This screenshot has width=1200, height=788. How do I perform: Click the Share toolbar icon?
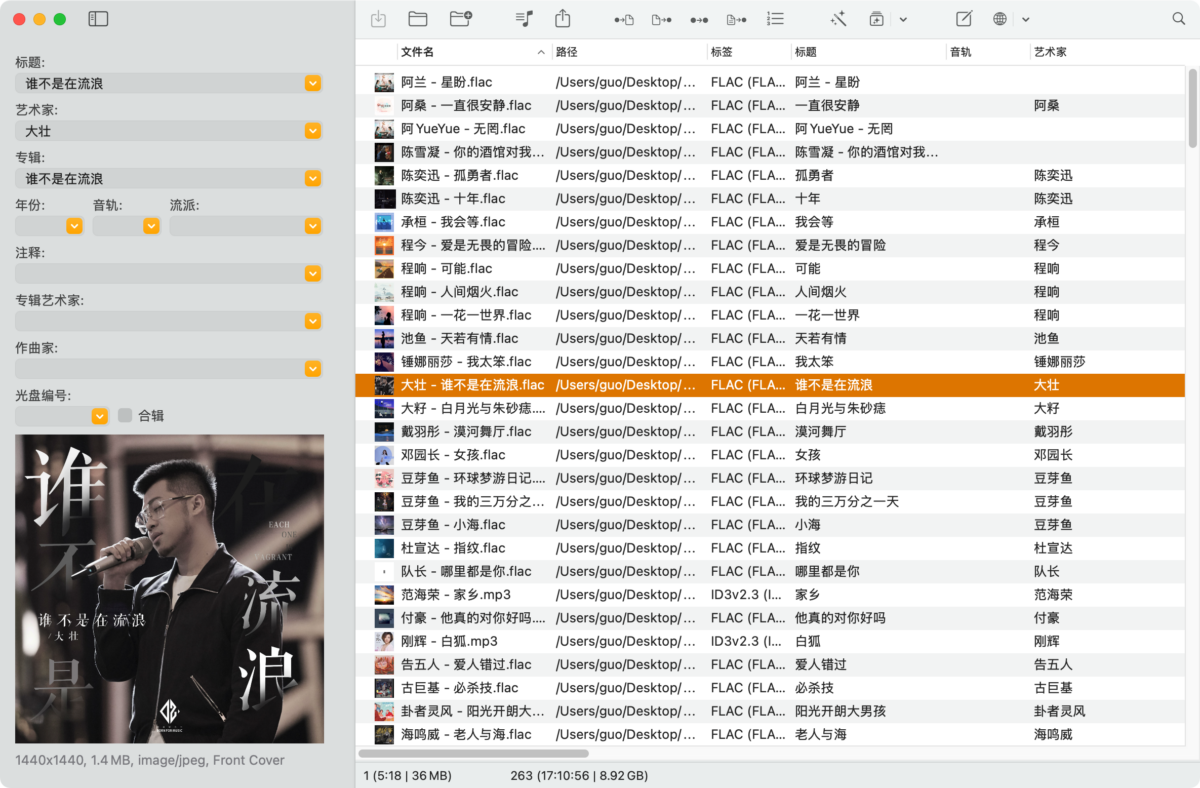tap(563, 19)
